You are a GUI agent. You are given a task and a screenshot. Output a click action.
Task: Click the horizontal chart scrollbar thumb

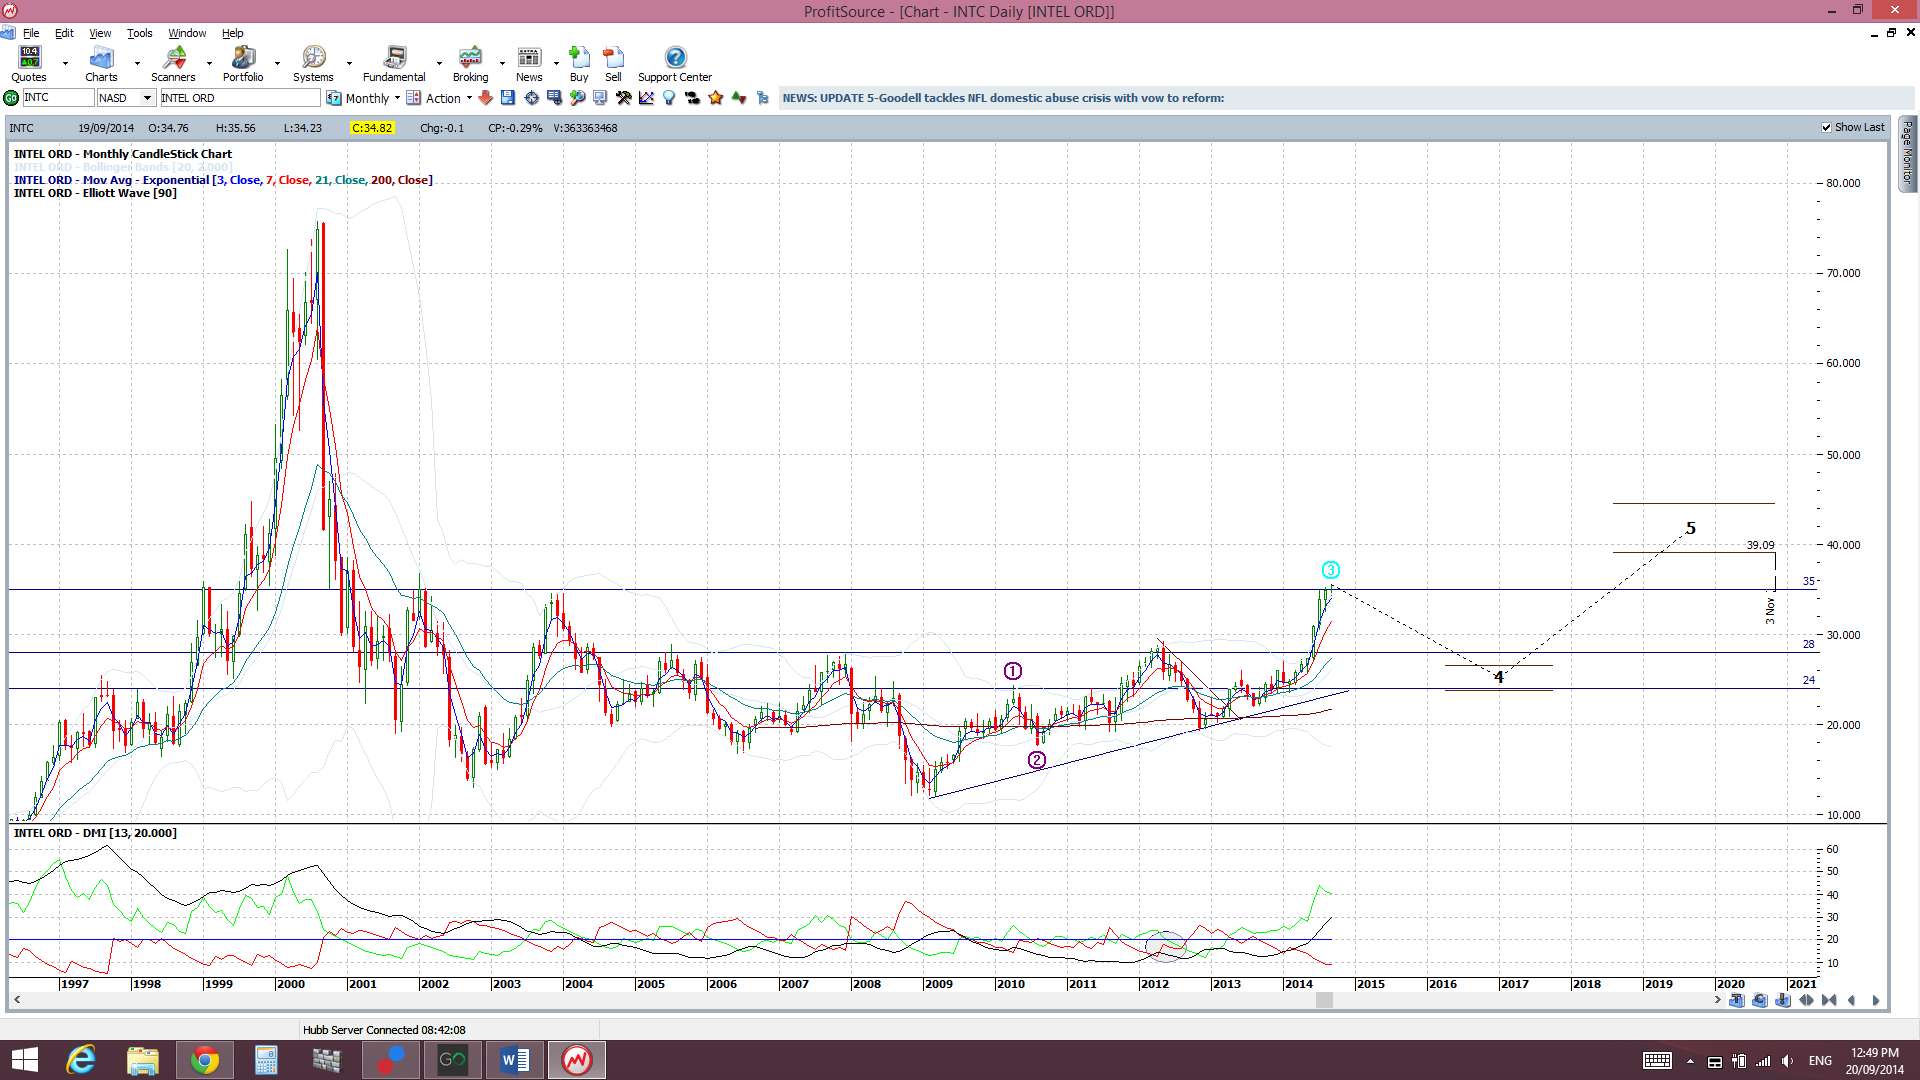[x=1324, y=1000]
